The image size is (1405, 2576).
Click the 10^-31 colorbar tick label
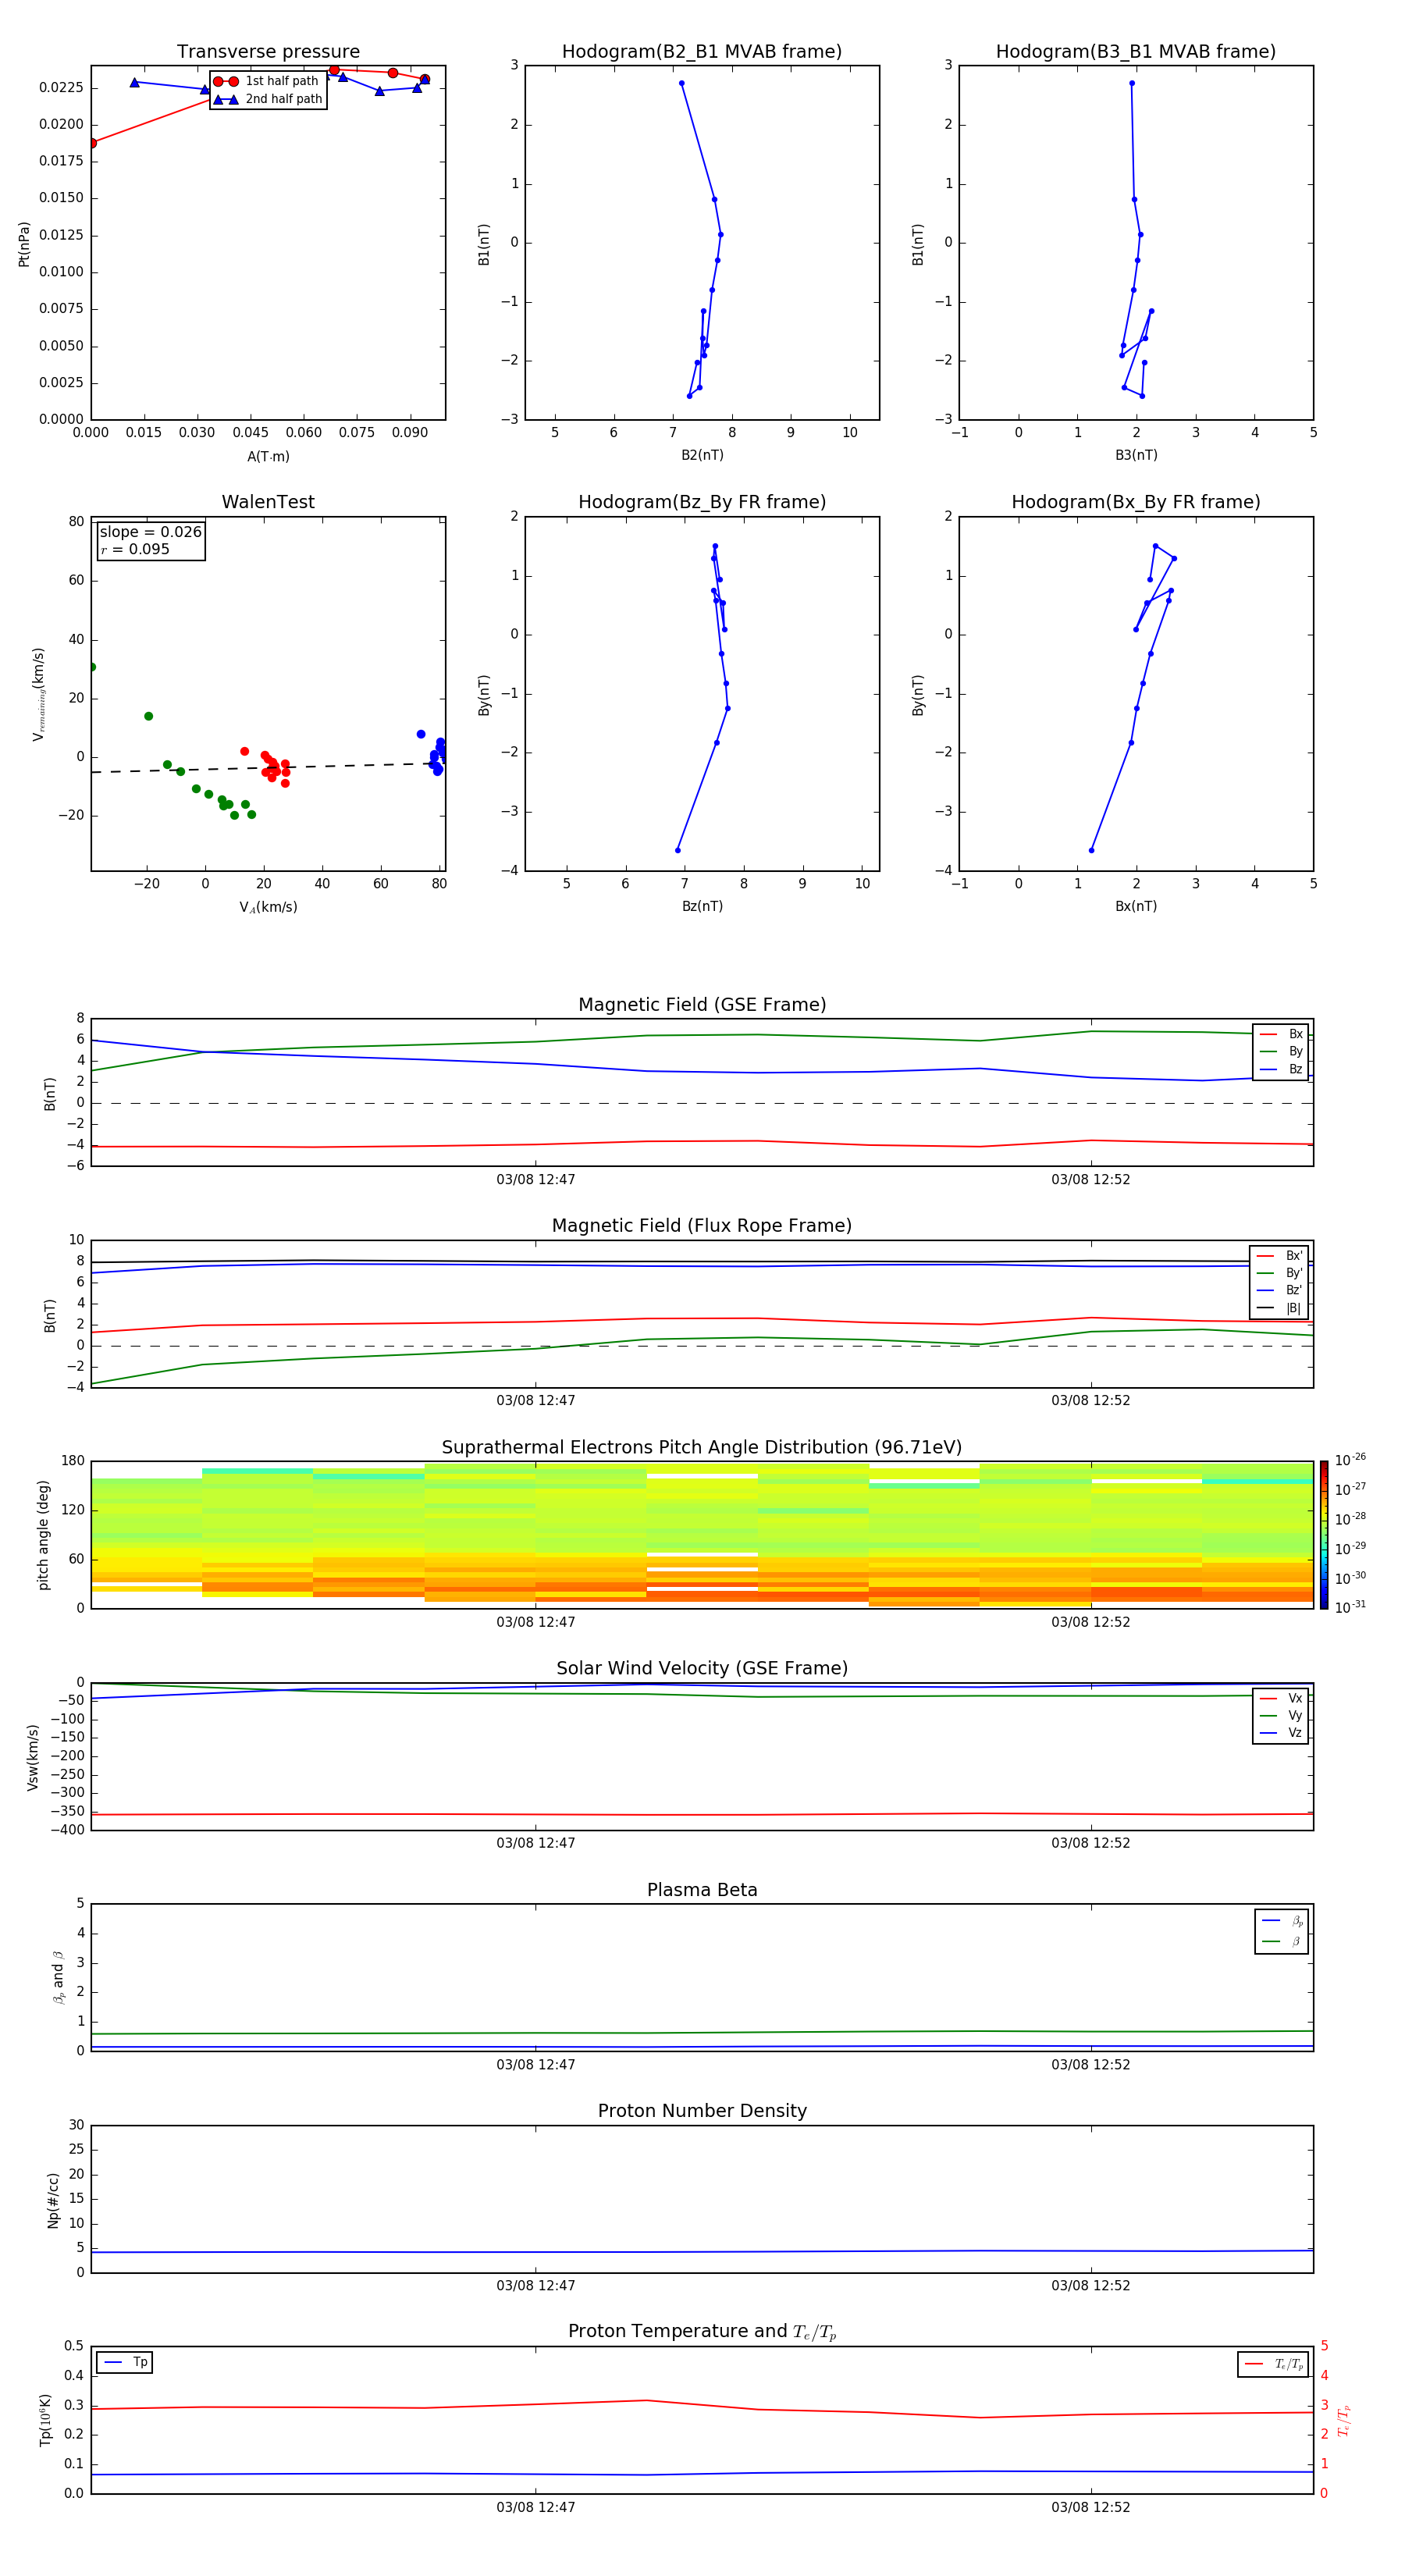pyautogui.click(x=1350, y=1607)
